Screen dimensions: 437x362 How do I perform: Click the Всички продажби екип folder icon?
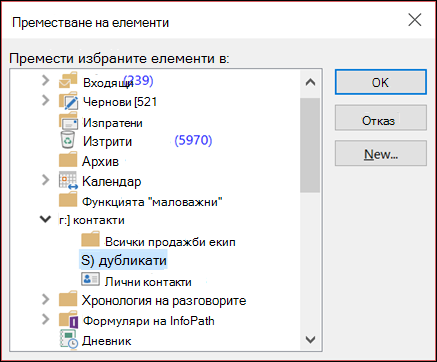(x=91, y=240)
